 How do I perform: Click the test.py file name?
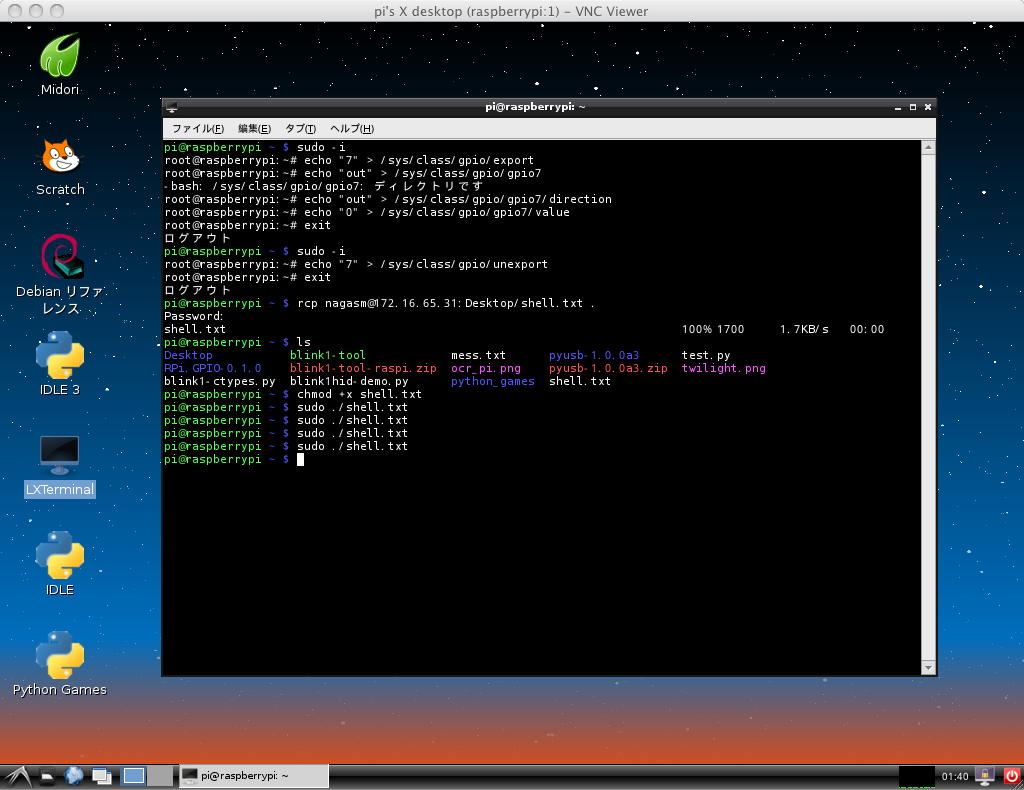(706, 355)
